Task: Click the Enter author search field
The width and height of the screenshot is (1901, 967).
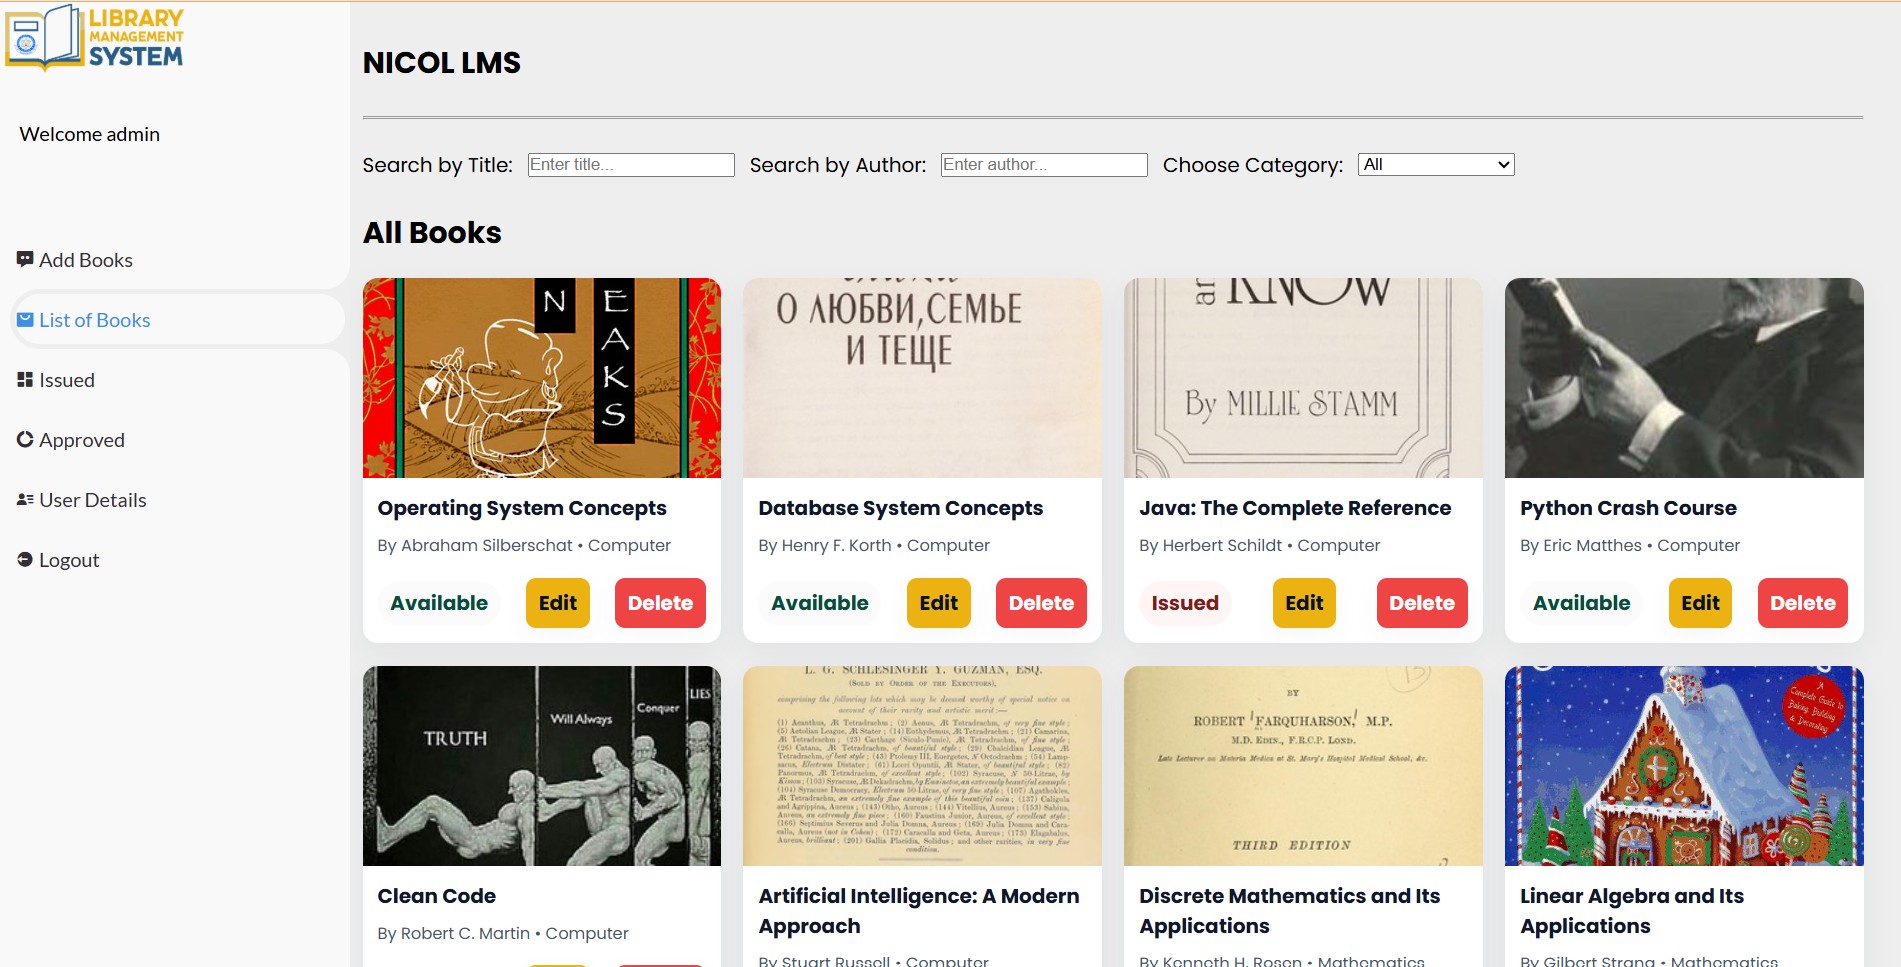Action: click(1043, 164)
